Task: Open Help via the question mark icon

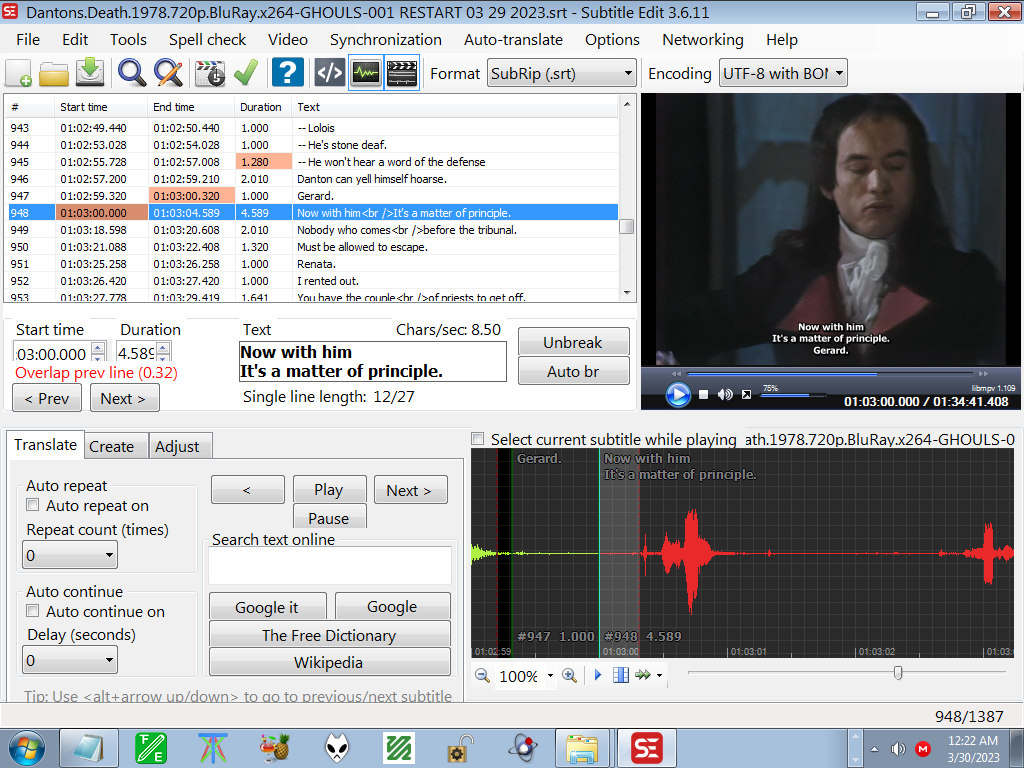Action: tap(287, 72)
